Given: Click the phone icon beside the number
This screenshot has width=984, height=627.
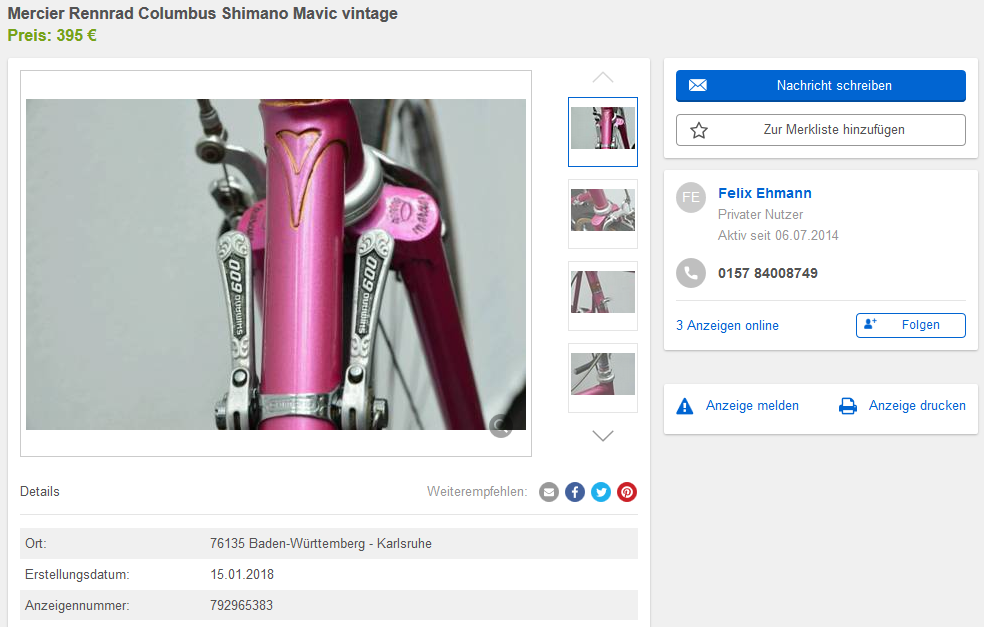Looking at the screenshot, I should (691, 273).
